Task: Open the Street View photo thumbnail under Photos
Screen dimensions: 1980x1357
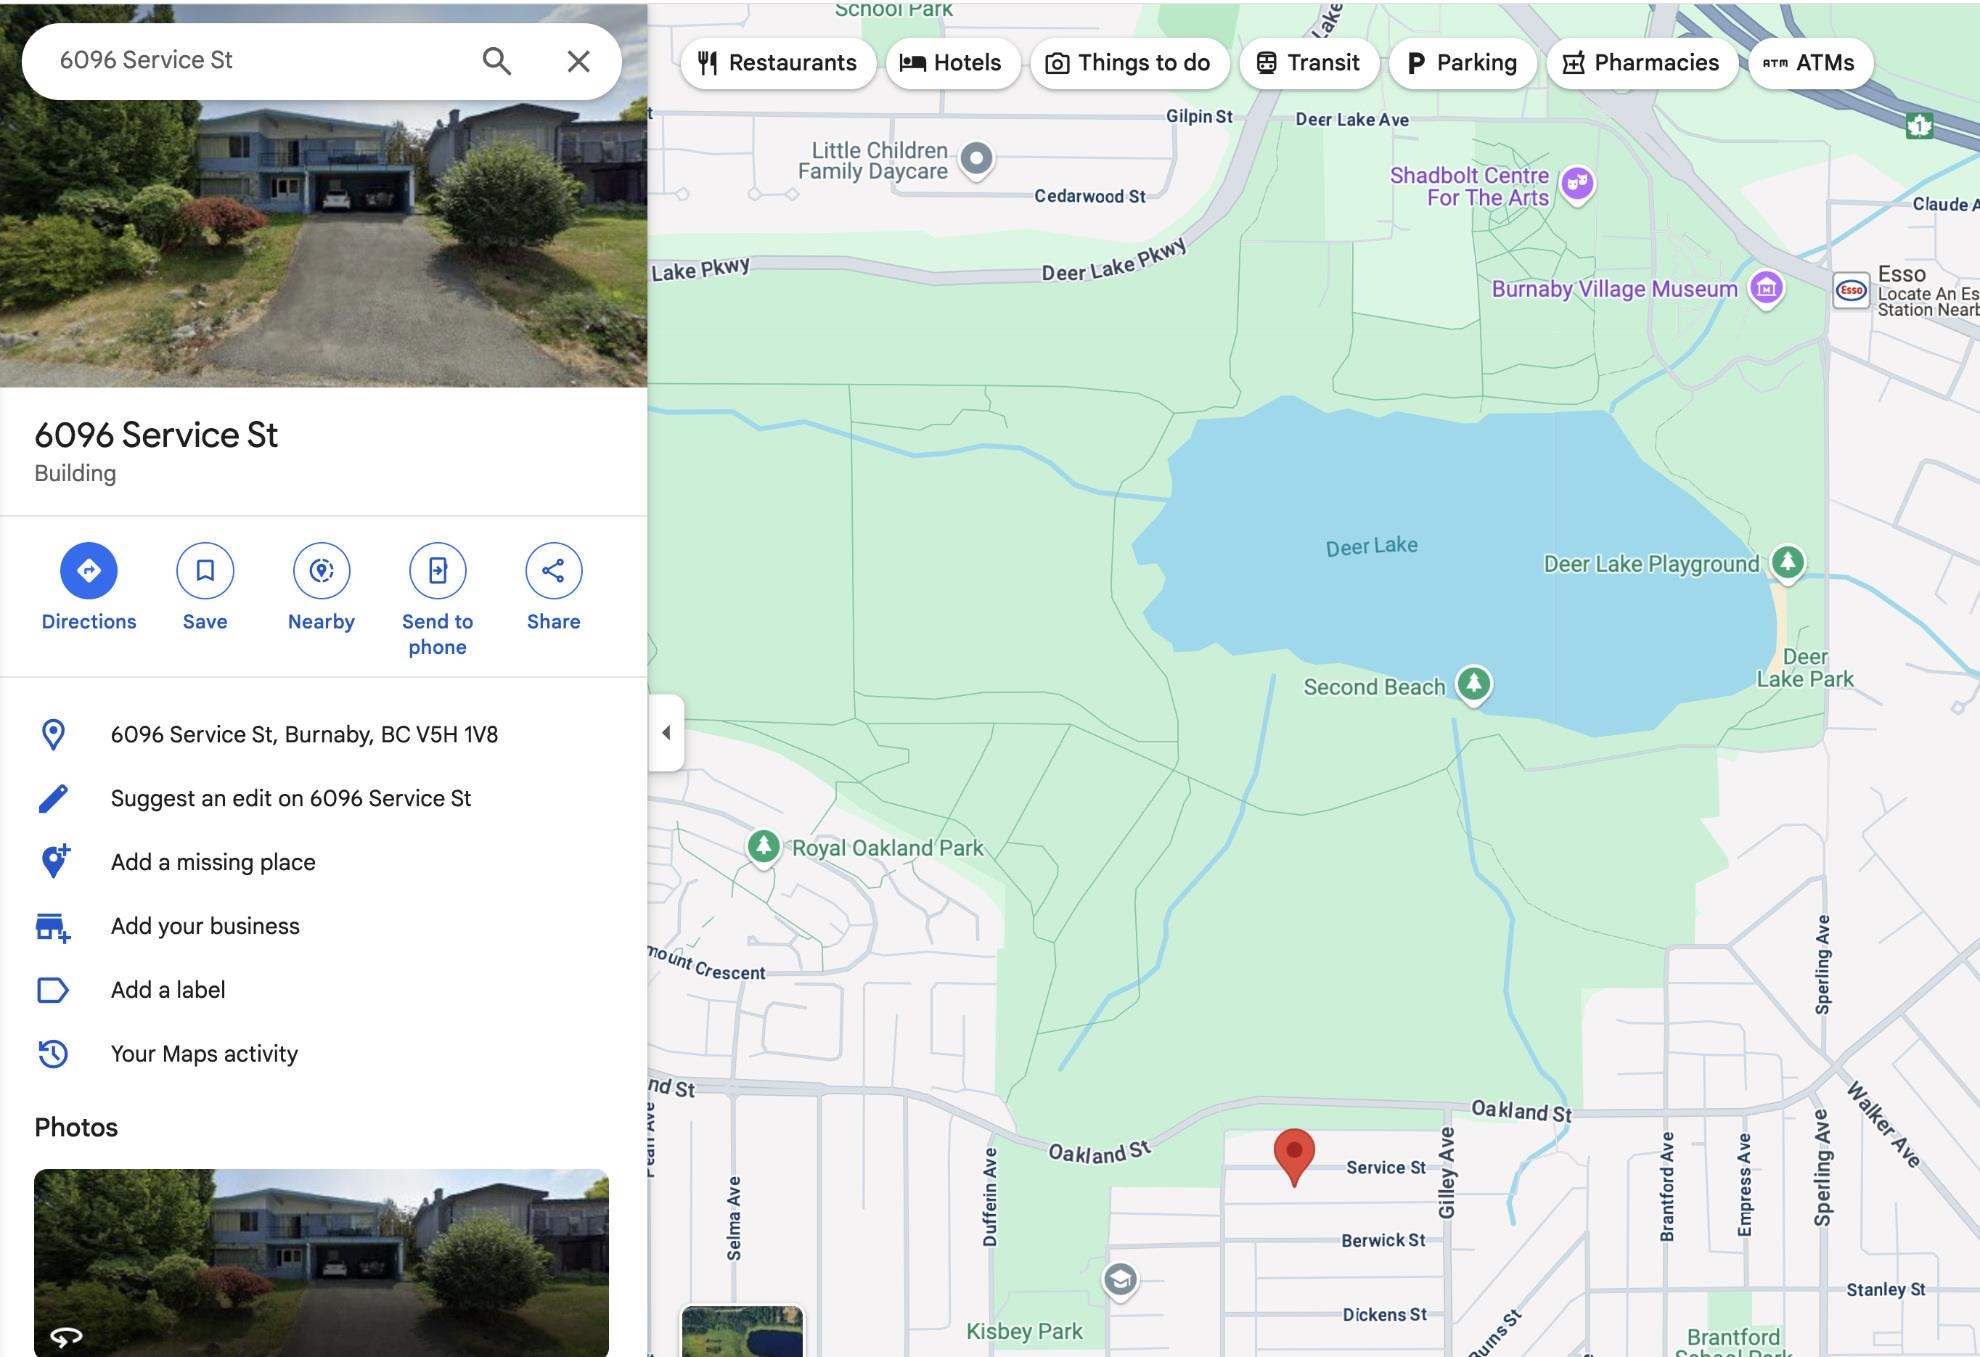Action: [321, 1262]
